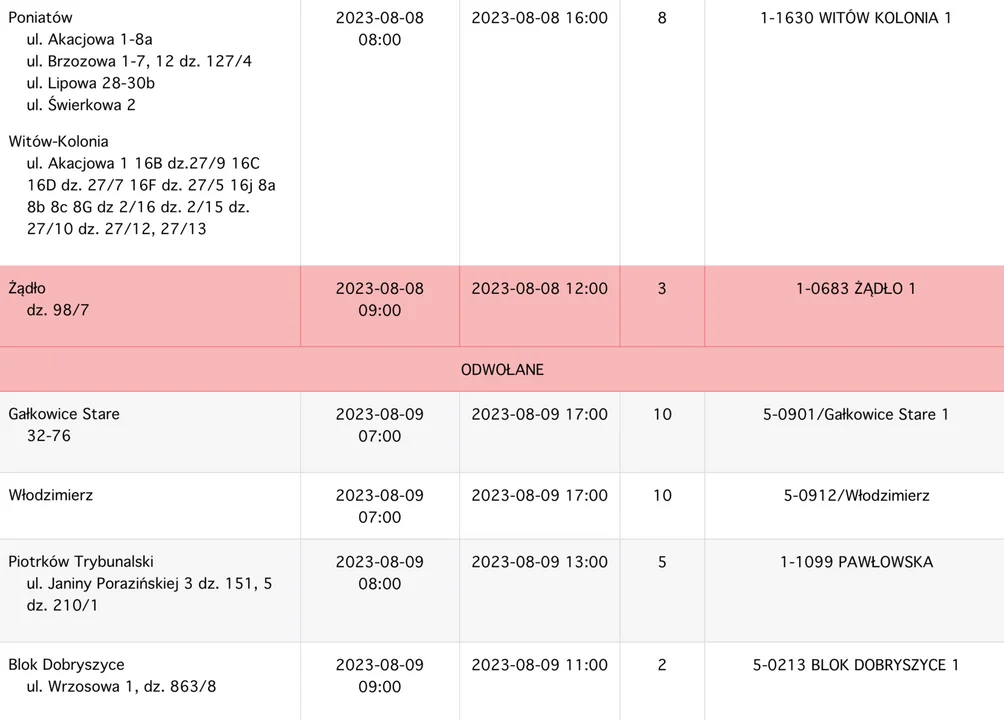This screenshot has width=1004, height=720.
Task: Click the Poniatów locality name
Action: click(40, 18)
